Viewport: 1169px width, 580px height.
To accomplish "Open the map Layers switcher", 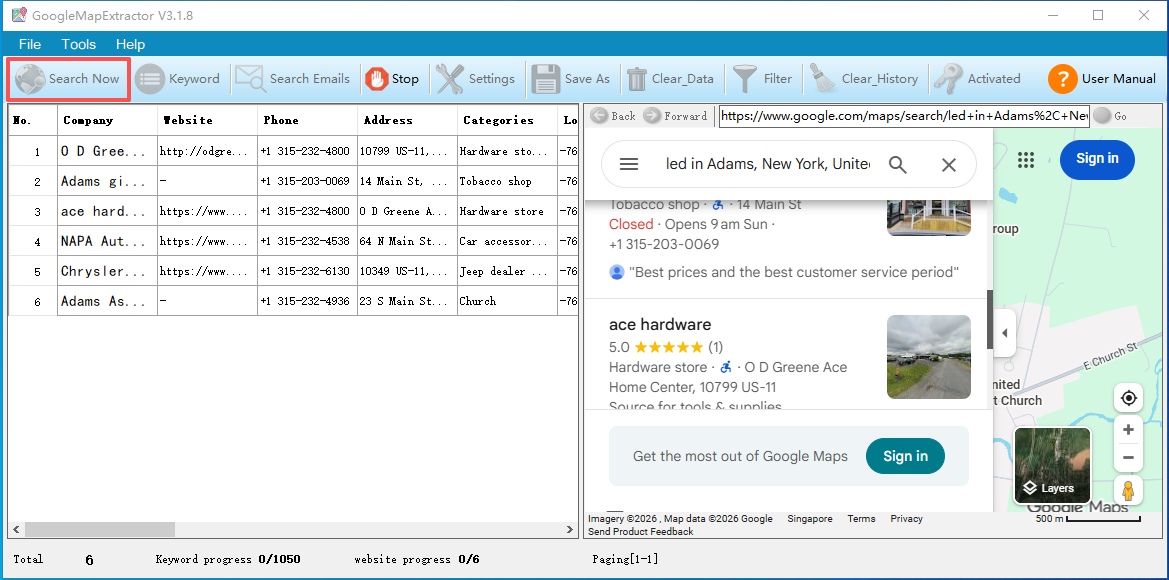I will [1052, 466].
